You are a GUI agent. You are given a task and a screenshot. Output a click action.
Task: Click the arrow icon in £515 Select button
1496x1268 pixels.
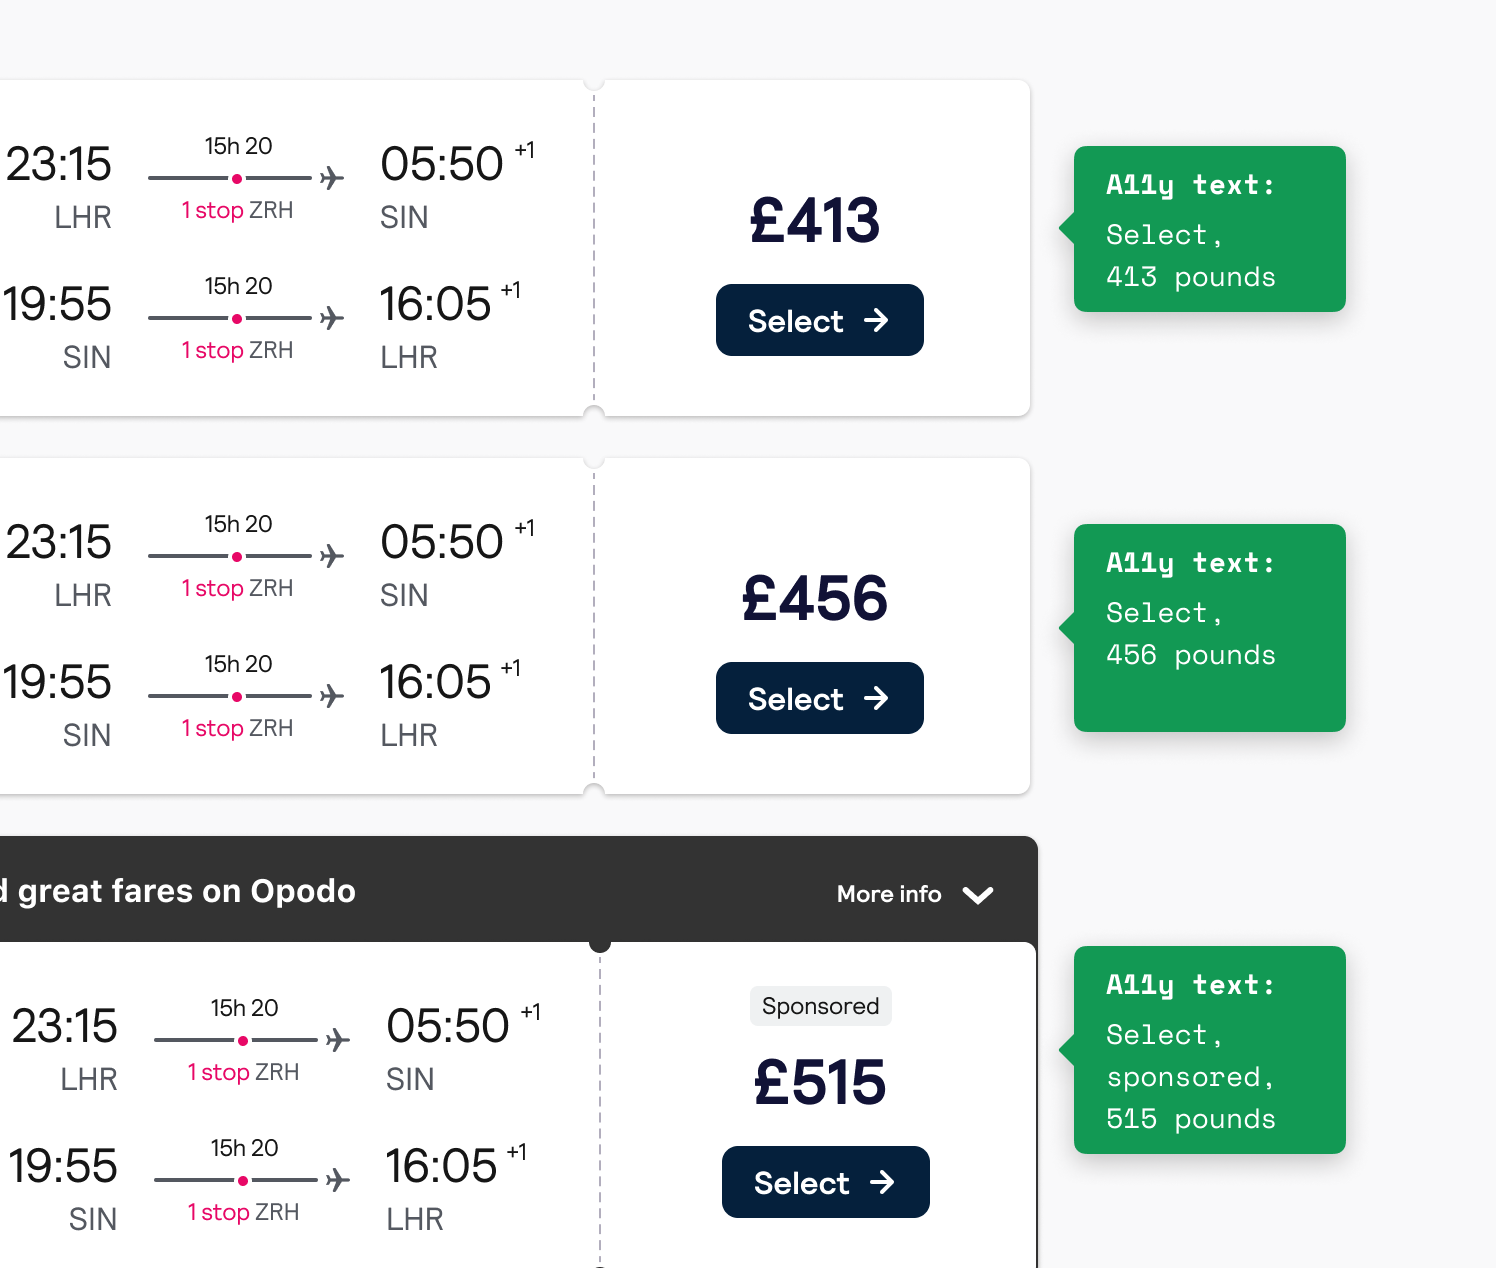pyautogui.click(x=882, y=1182)
